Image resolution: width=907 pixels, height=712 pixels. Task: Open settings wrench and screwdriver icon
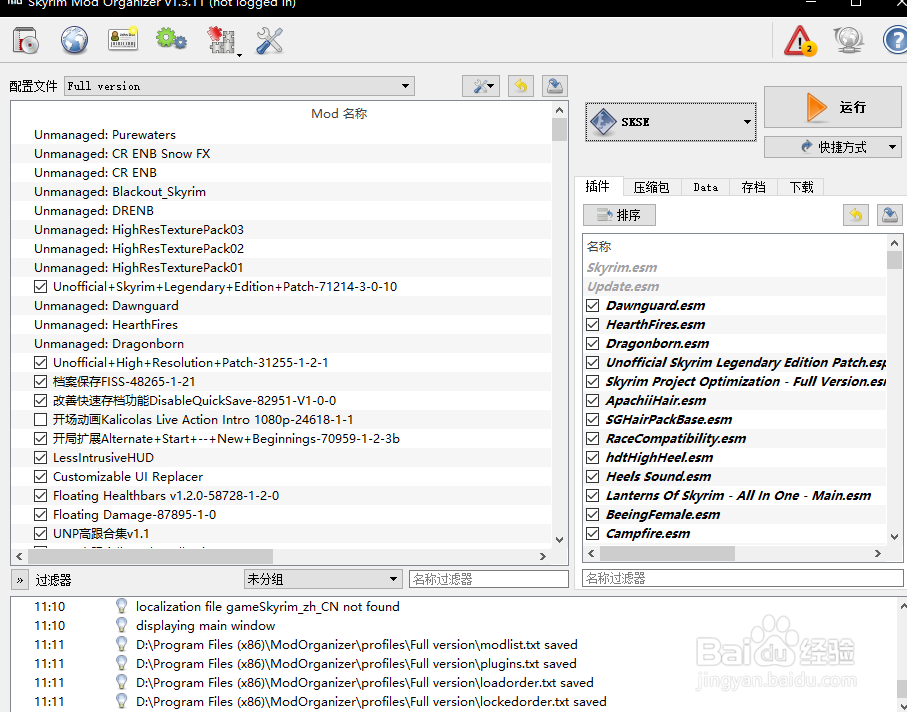point(269,40)
